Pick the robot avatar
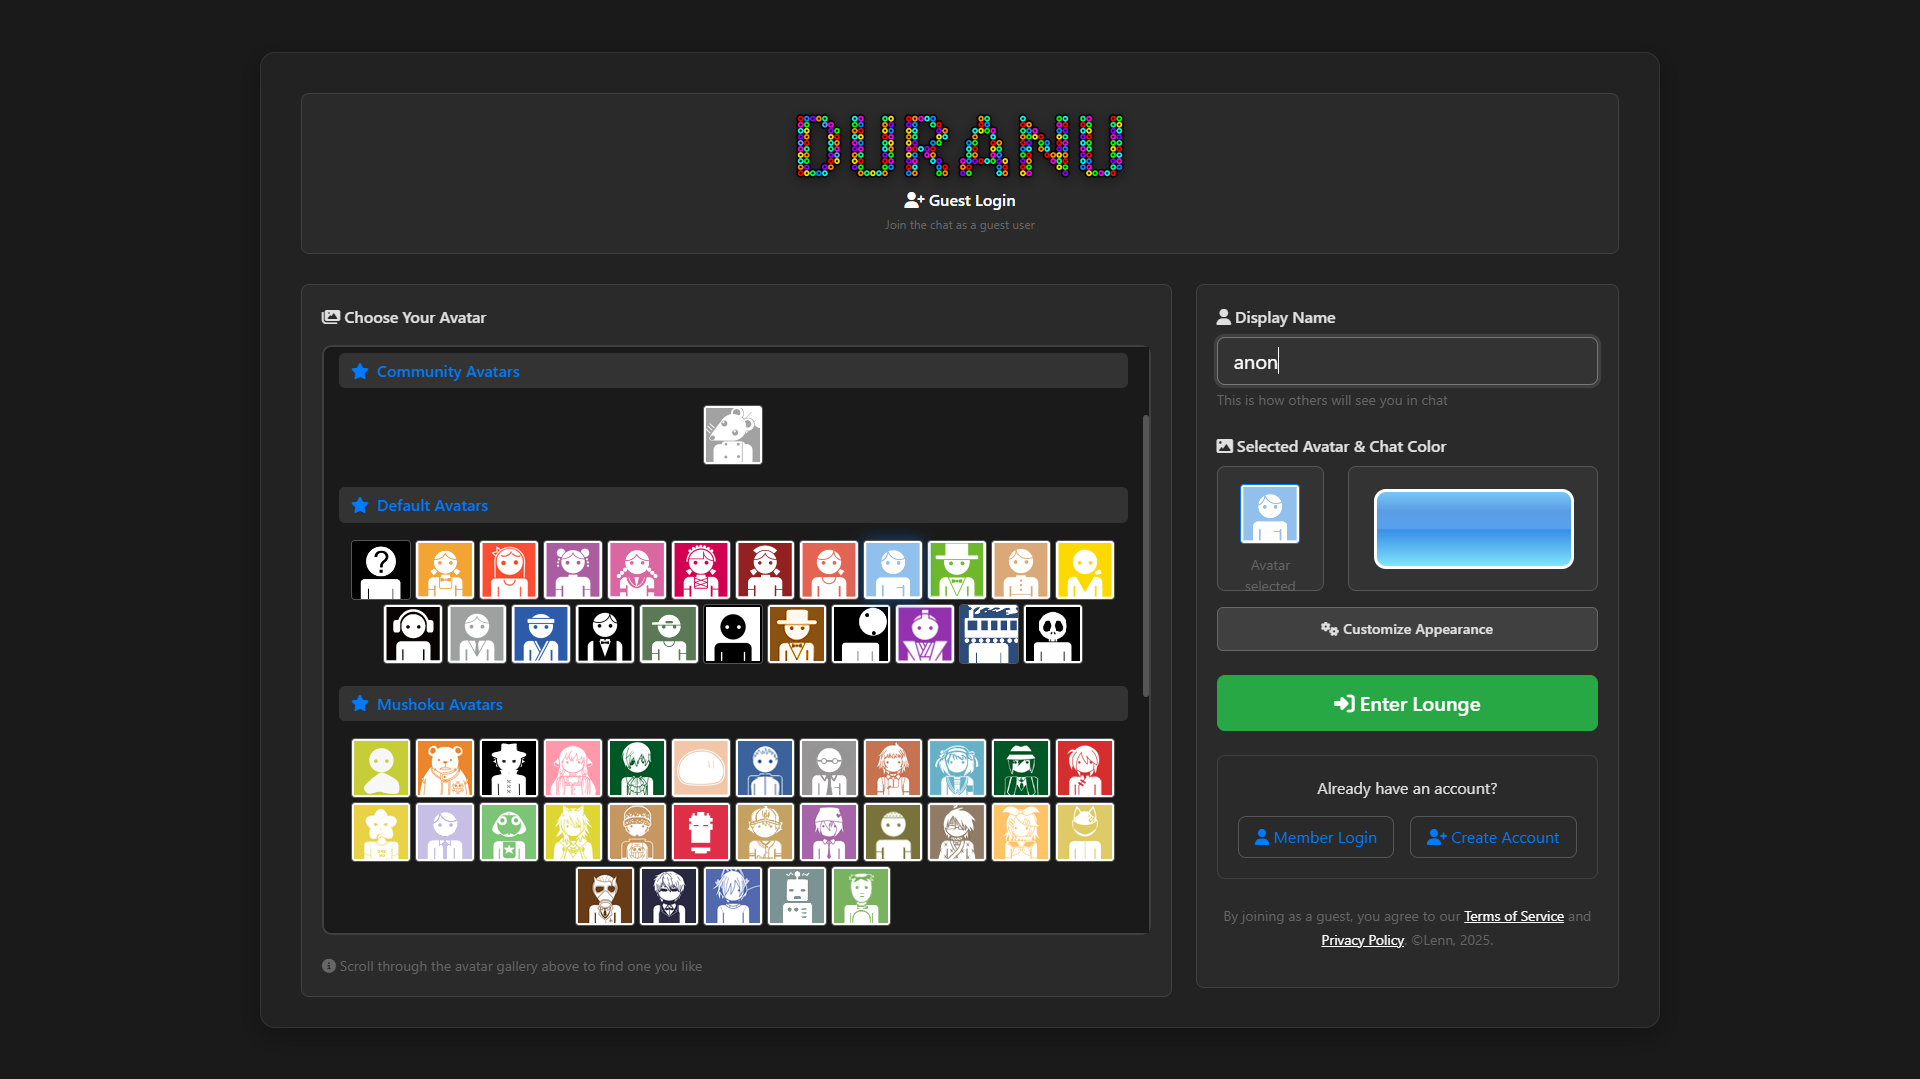This screenshot has height=1079, width=1920. click(796, 896)
